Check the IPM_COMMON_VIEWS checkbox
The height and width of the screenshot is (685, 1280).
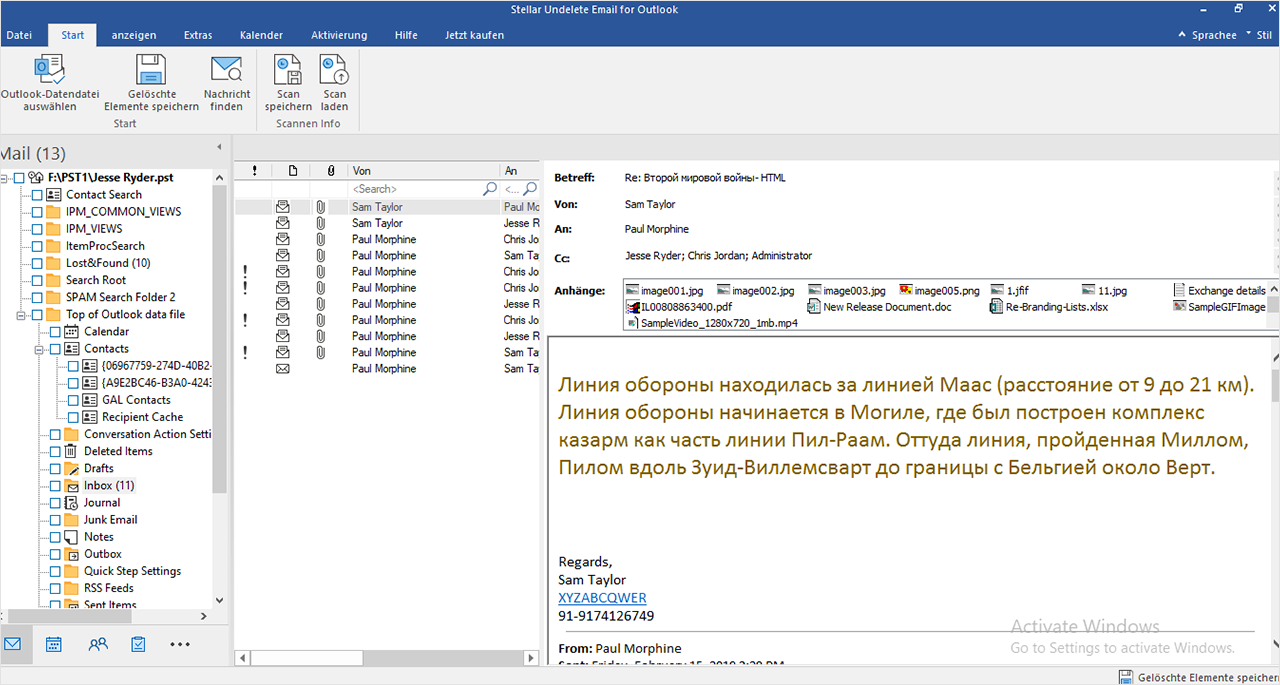[x=38, y=212]
